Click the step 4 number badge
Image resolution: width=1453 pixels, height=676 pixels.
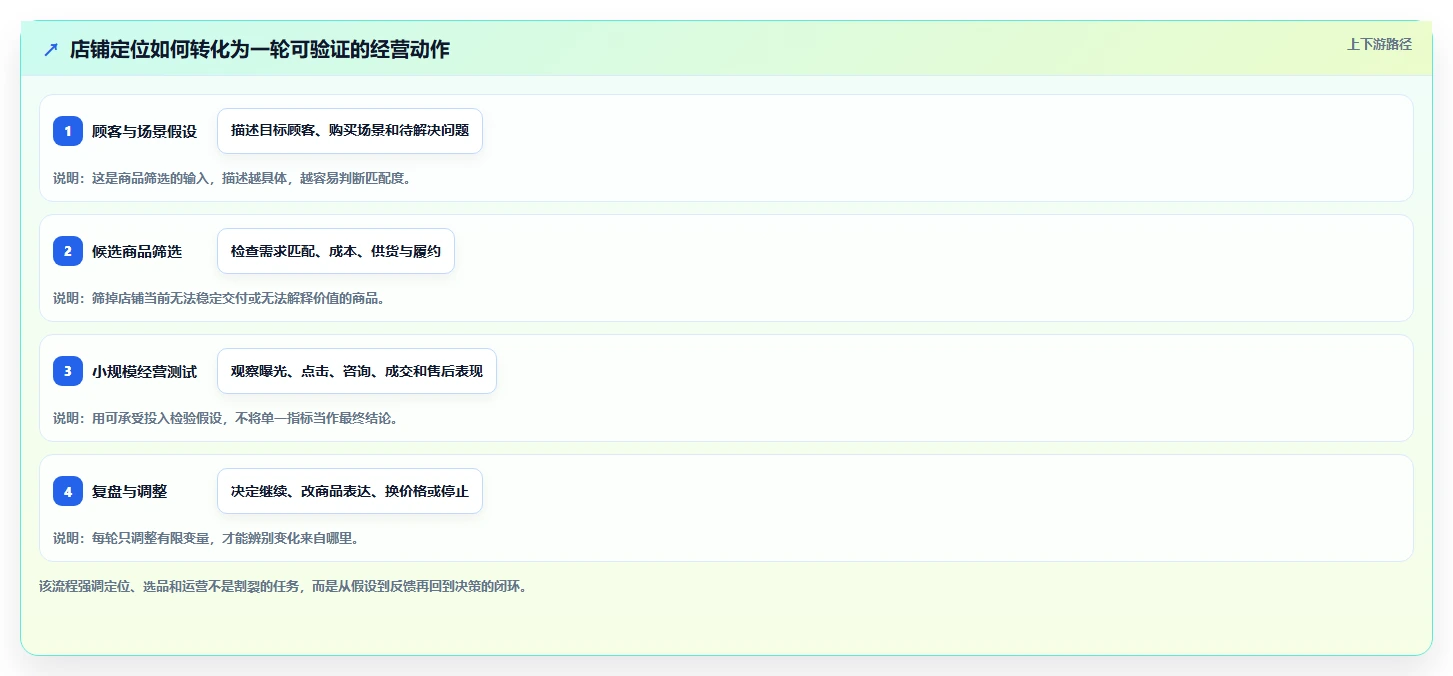(x=68, y=491)
